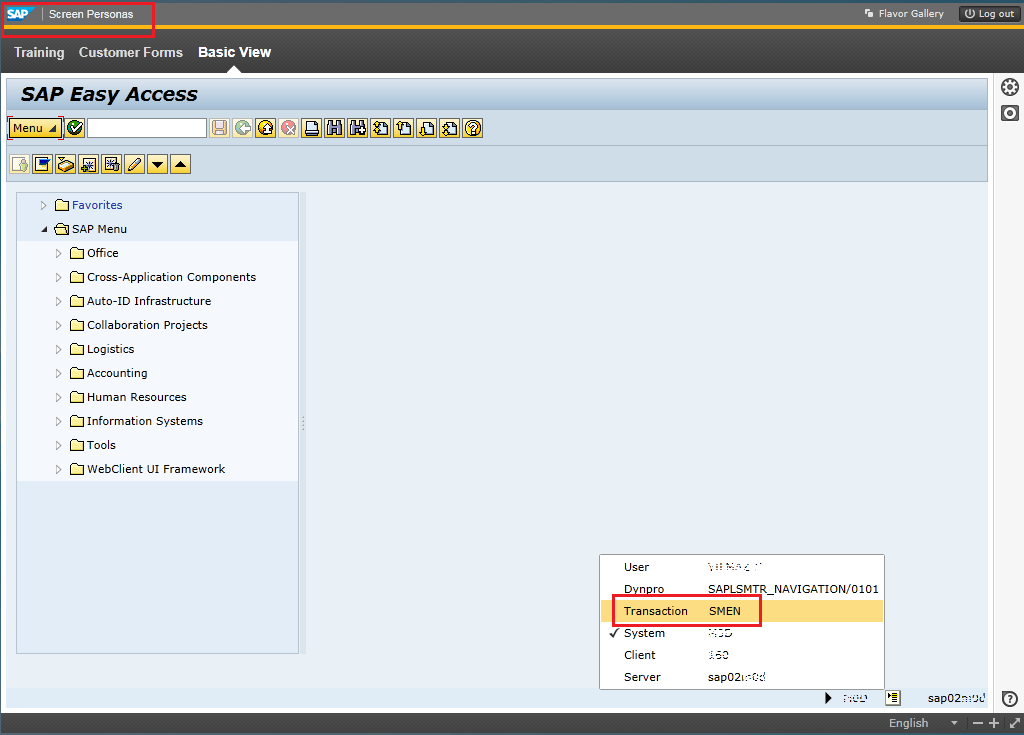Open the English language dropdown
Image resolution: width=1024 pixels, height=735 pixels.
[x=922, y=723]
